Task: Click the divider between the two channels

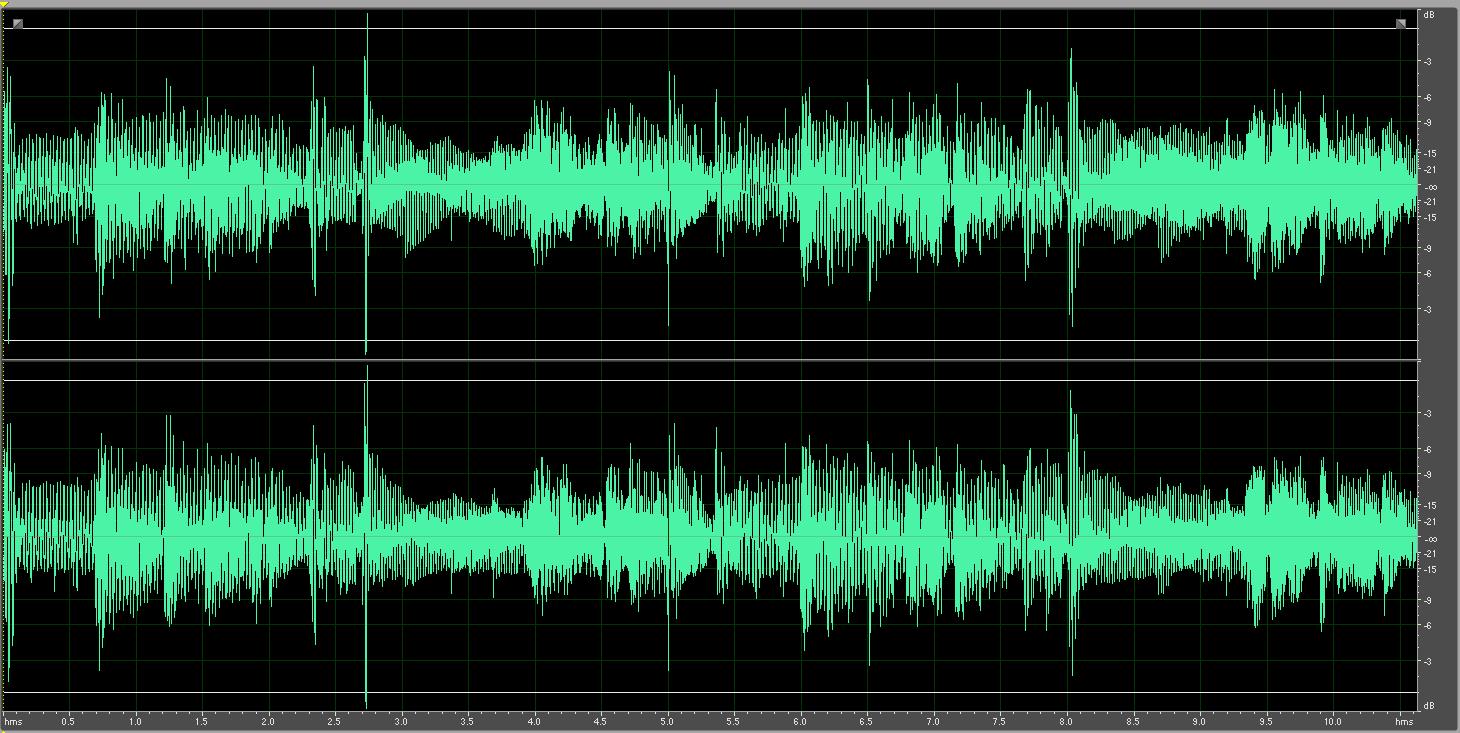Action: pos(710,360)
